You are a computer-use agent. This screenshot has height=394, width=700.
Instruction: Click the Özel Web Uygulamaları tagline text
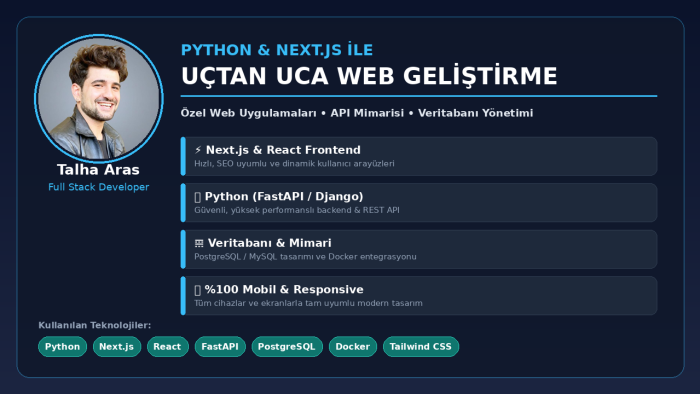357,113
